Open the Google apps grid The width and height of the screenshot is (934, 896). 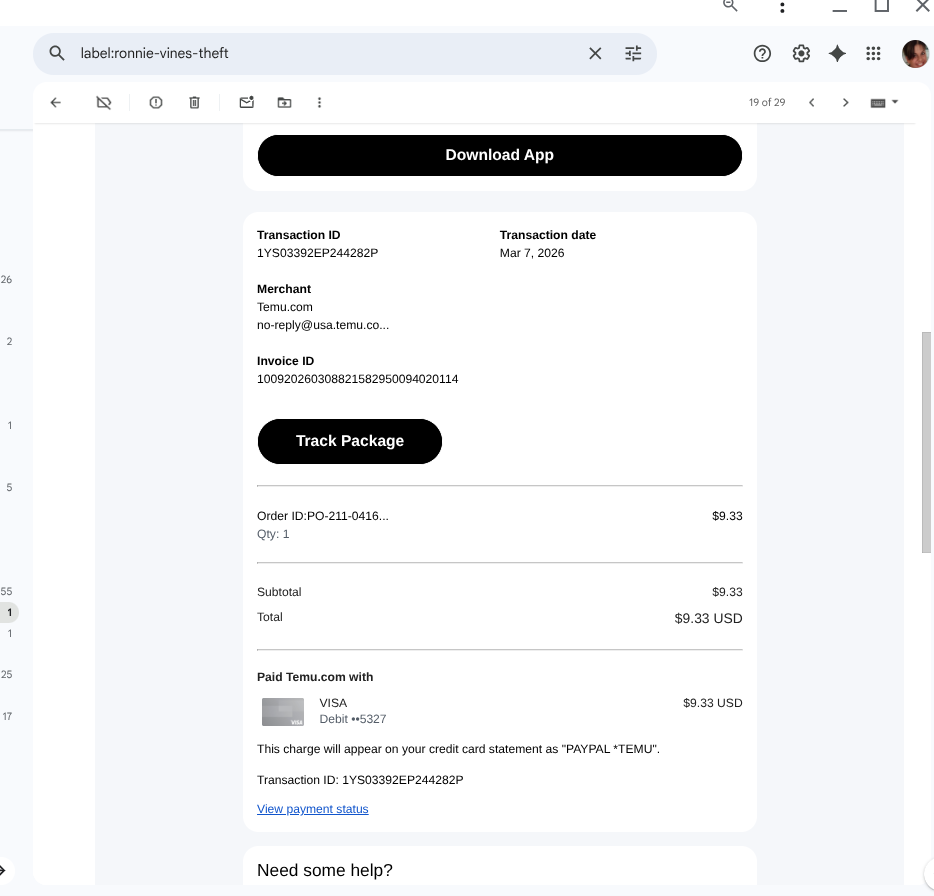(x=873, y=54)
